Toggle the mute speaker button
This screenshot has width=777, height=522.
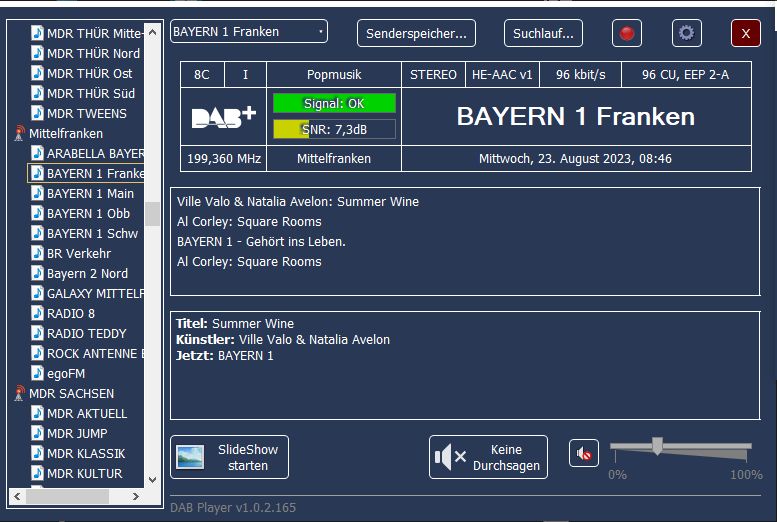(x=584, y=454)
